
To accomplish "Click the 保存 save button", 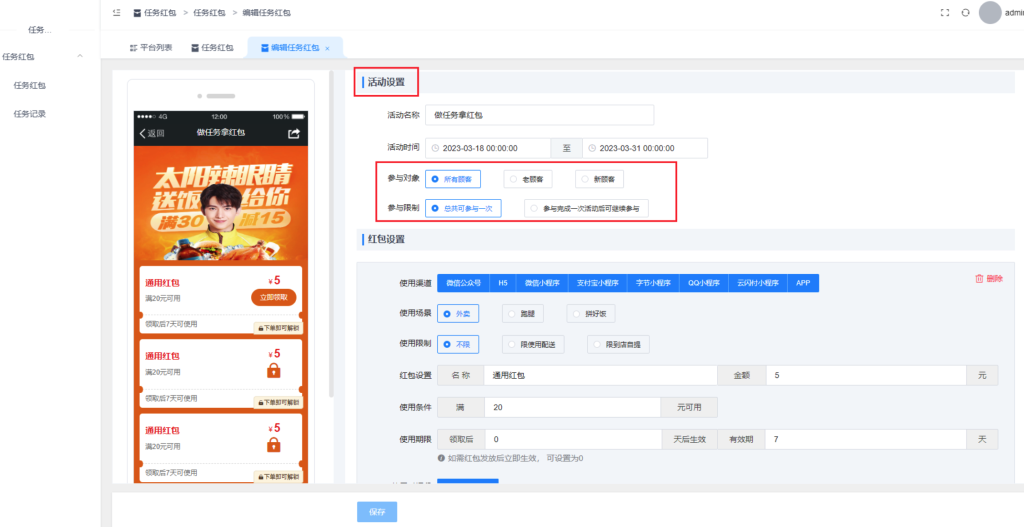I will coord(377,512).
